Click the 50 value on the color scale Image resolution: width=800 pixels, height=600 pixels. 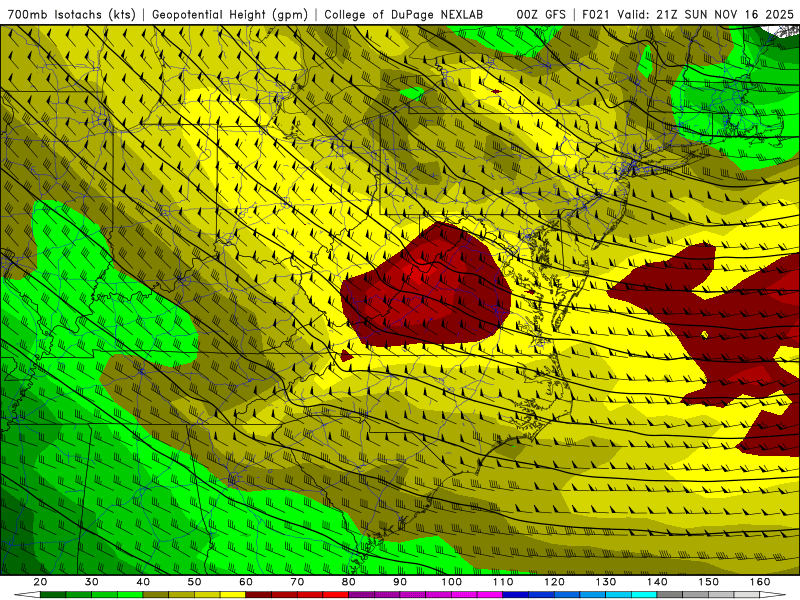click(194, 582)
